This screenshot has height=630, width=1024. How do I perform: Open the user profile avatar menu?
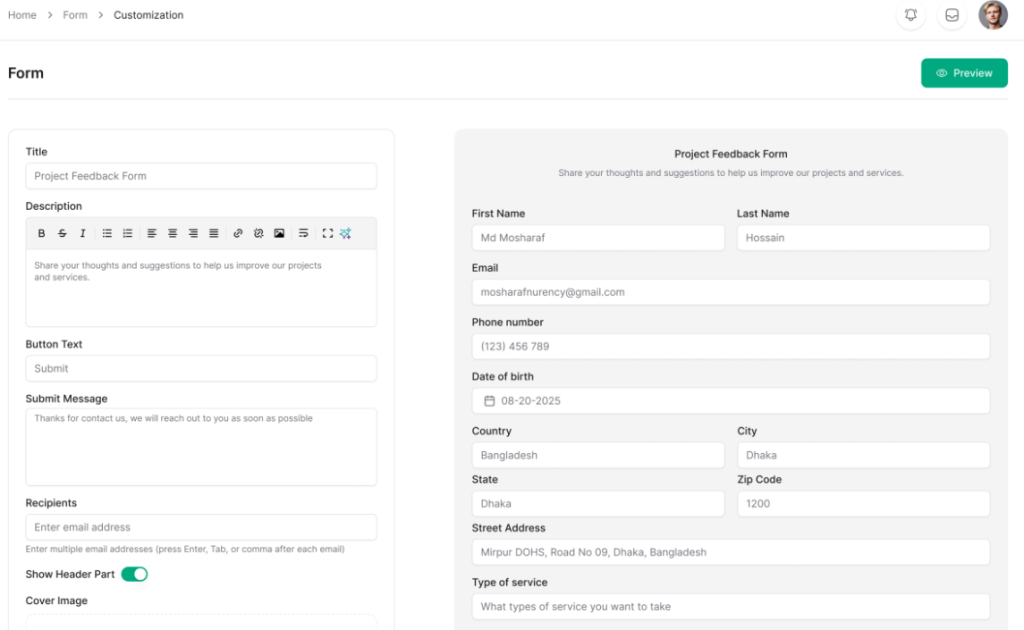[993, 15]
